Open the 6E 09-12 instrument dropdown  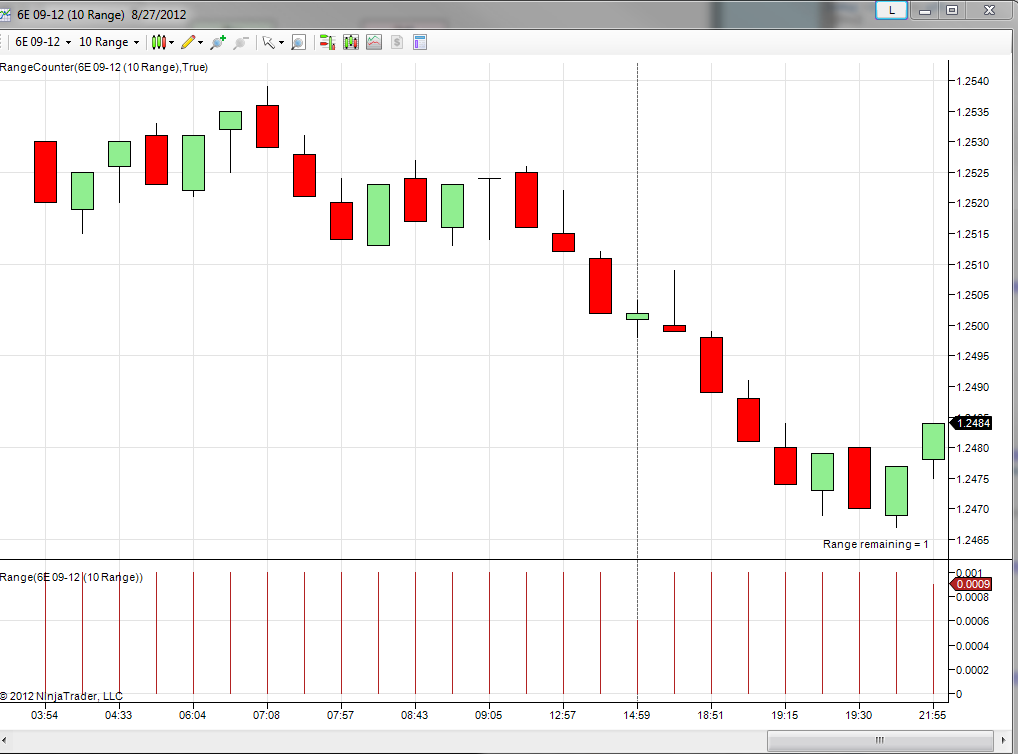(43, 42)
